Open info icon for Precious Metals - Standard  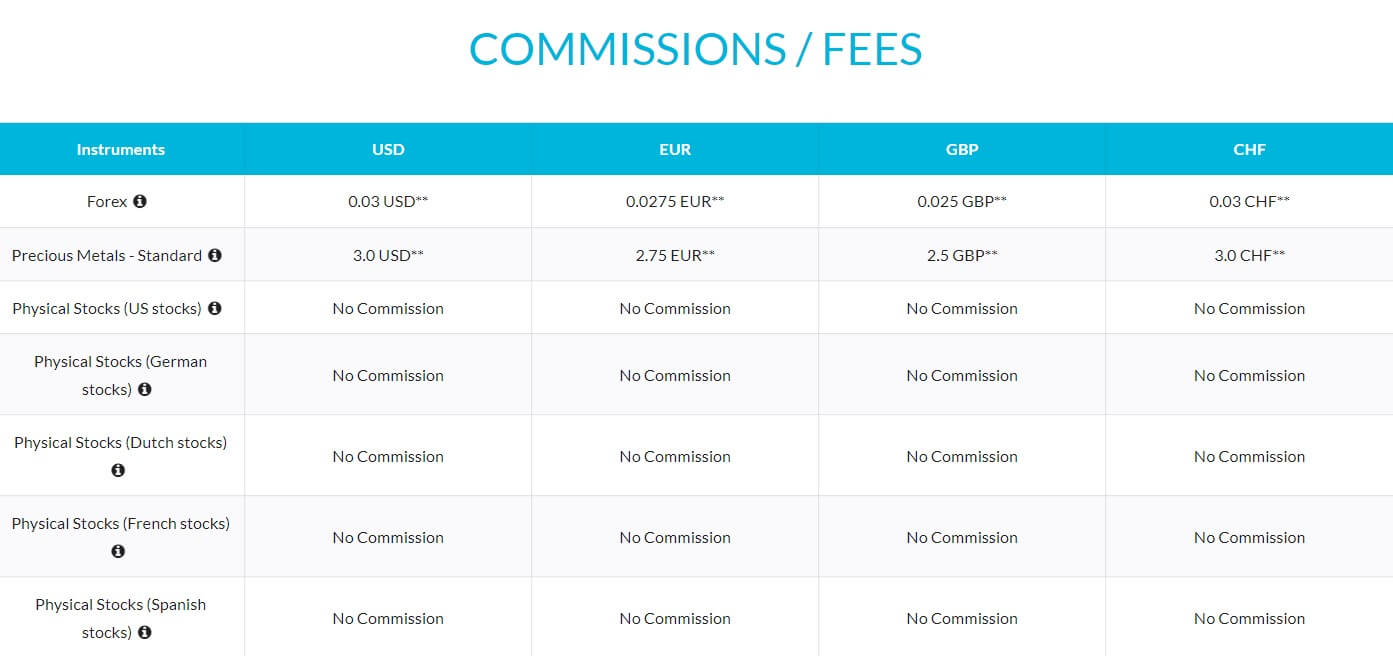[x=214, y=255]
